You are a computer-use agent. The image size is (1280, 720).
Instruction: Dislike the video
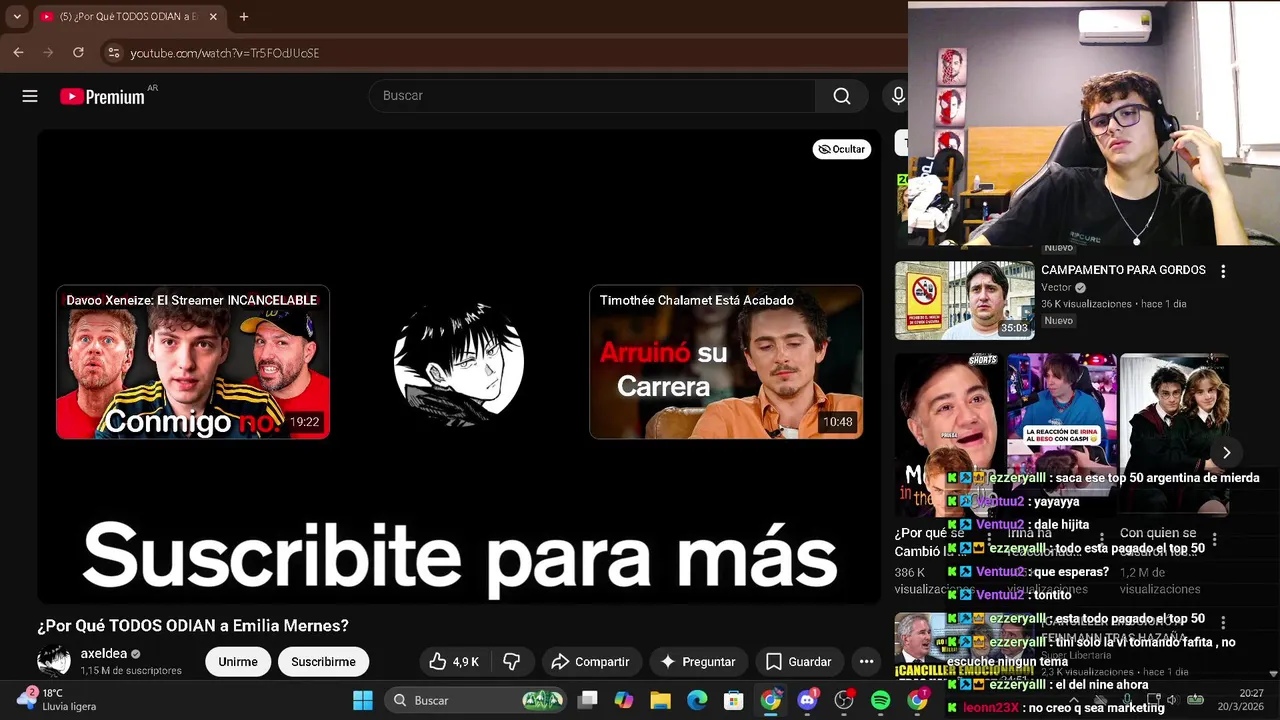coord(511,662)
